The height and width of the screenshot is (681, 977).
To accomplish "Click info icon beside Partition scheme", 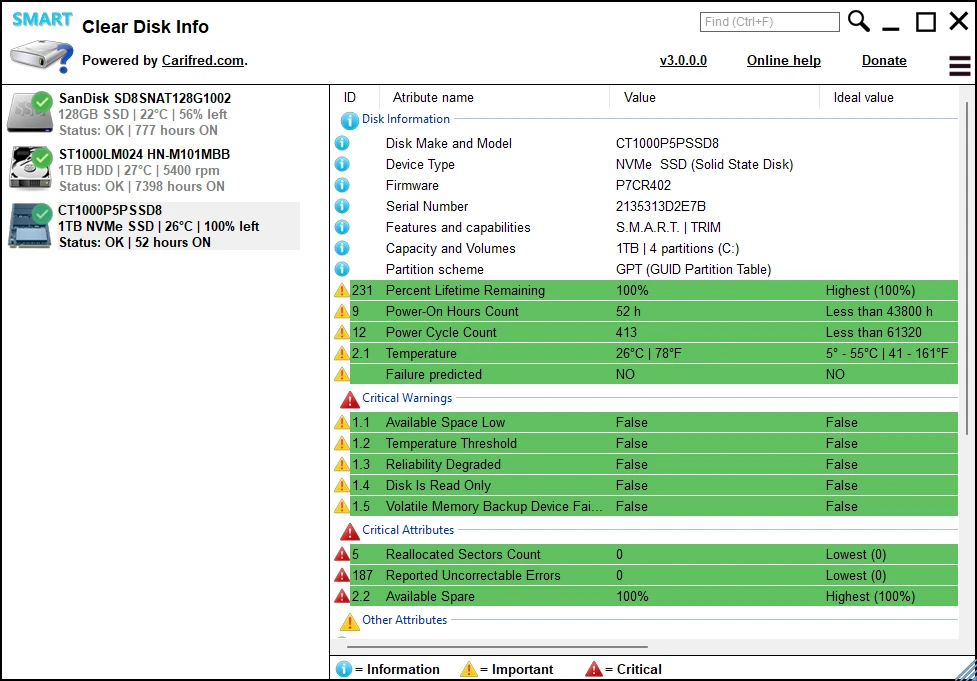I will coord(342,269).
